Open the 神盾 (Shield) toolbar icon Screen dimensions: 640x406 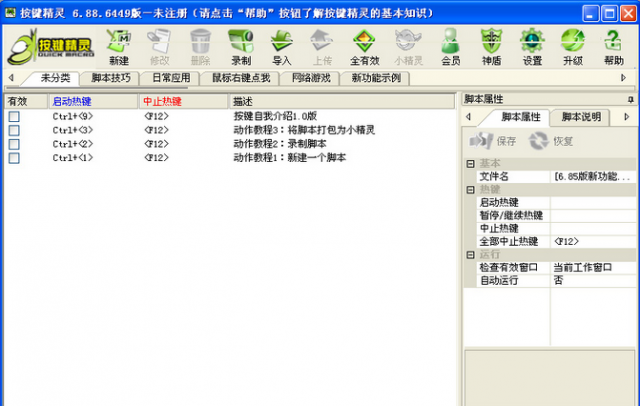(x=491, y=46)
